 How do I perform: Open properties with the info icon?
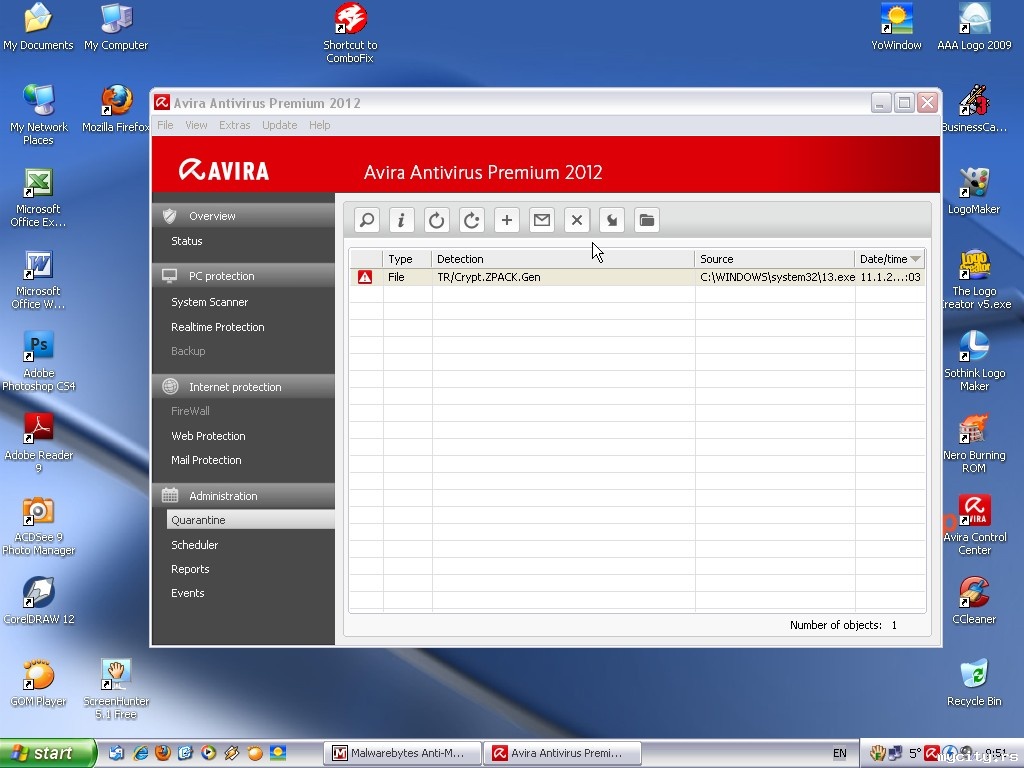(x=402, y=220)
